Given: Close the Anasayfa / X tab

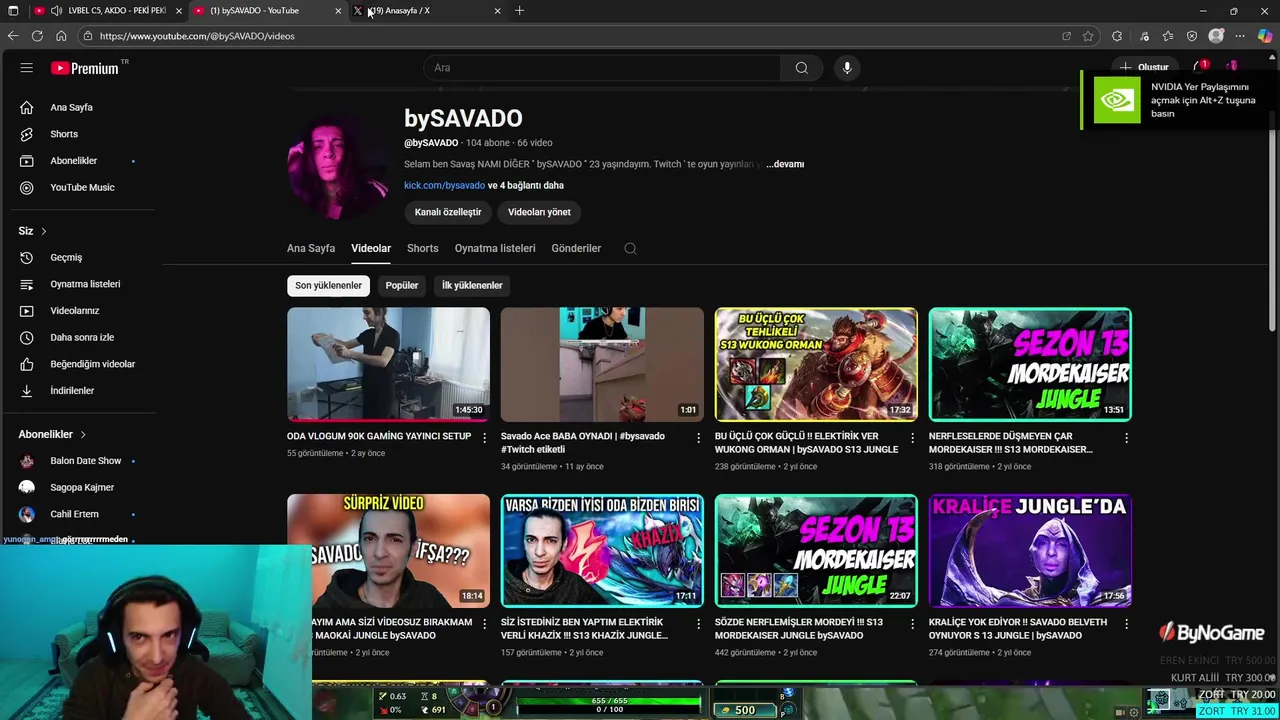Looking at the screenshot, I should tap(497, 10).
